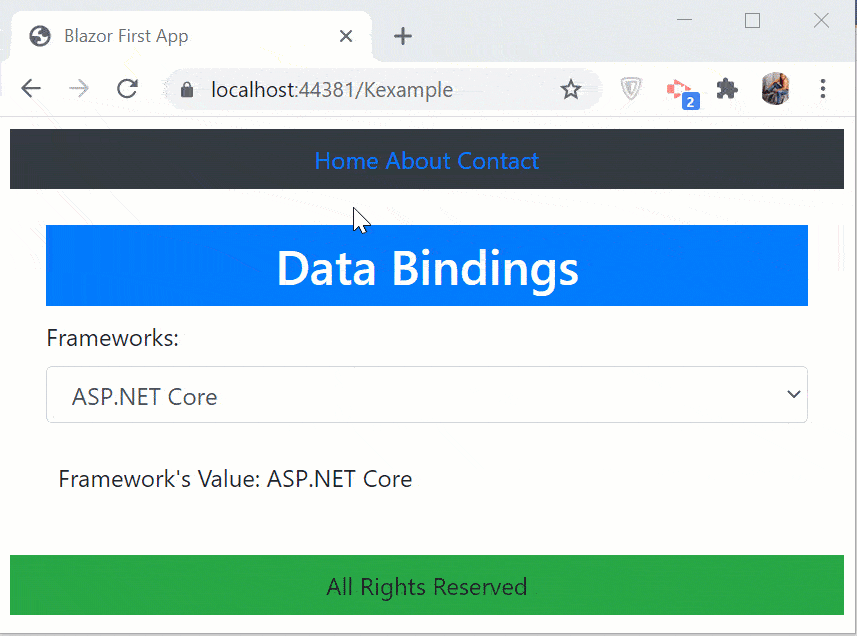Reload the current page
This screenshot has width=857, height=636.
click(127, 89)
